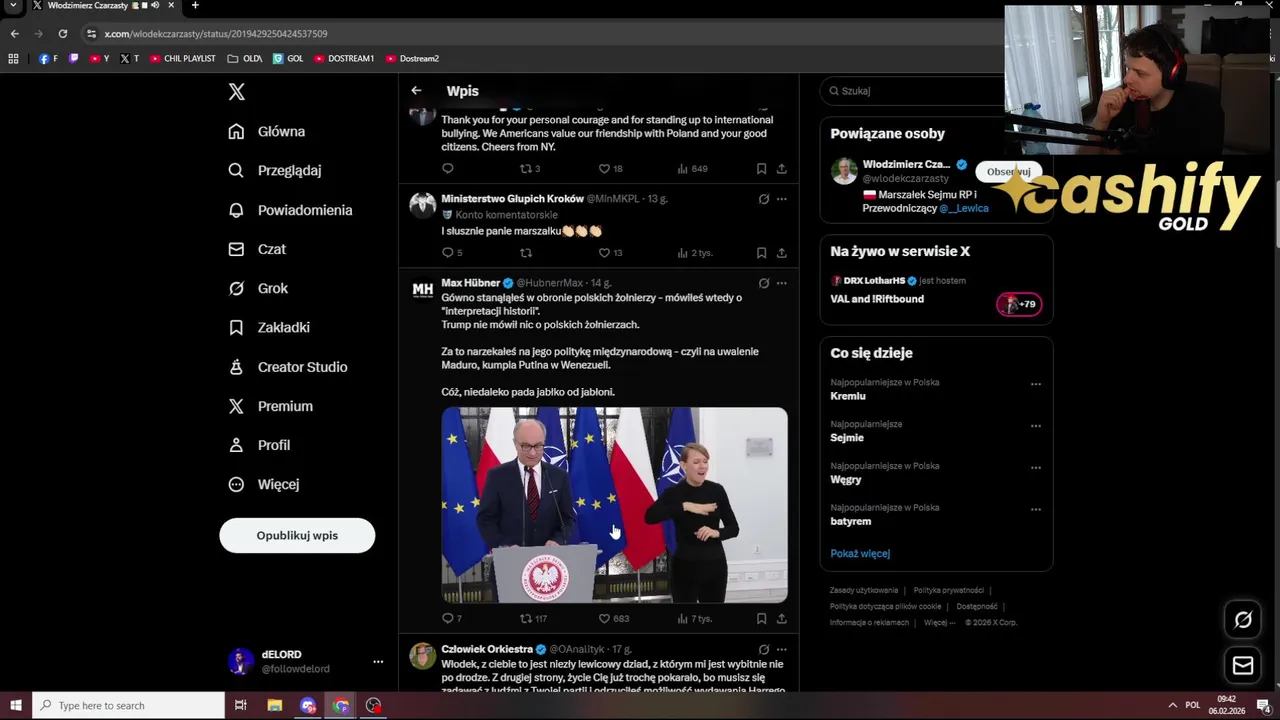Image resolution: width=1280 pixels, height=720 pixels.
Task: Open Człowiek Orkiestra profile name
Action: pos(487,649)
